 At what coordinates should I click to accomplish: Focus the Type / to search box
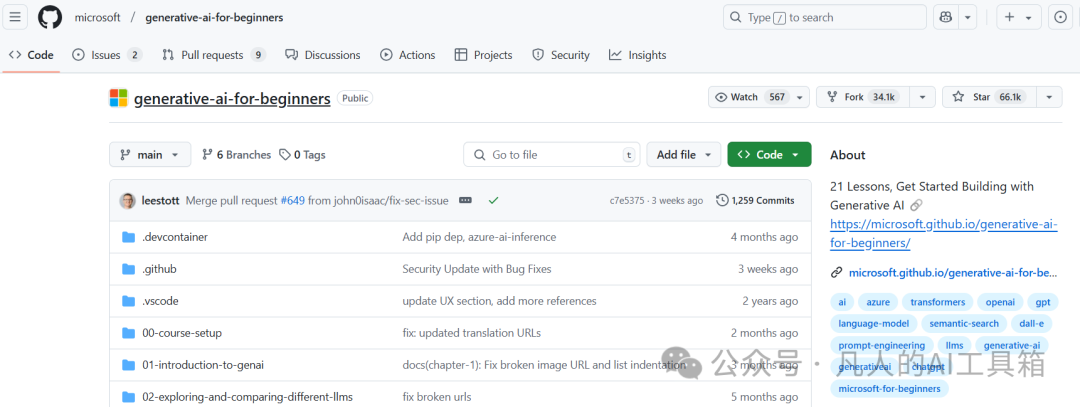(x=824, y=17)
